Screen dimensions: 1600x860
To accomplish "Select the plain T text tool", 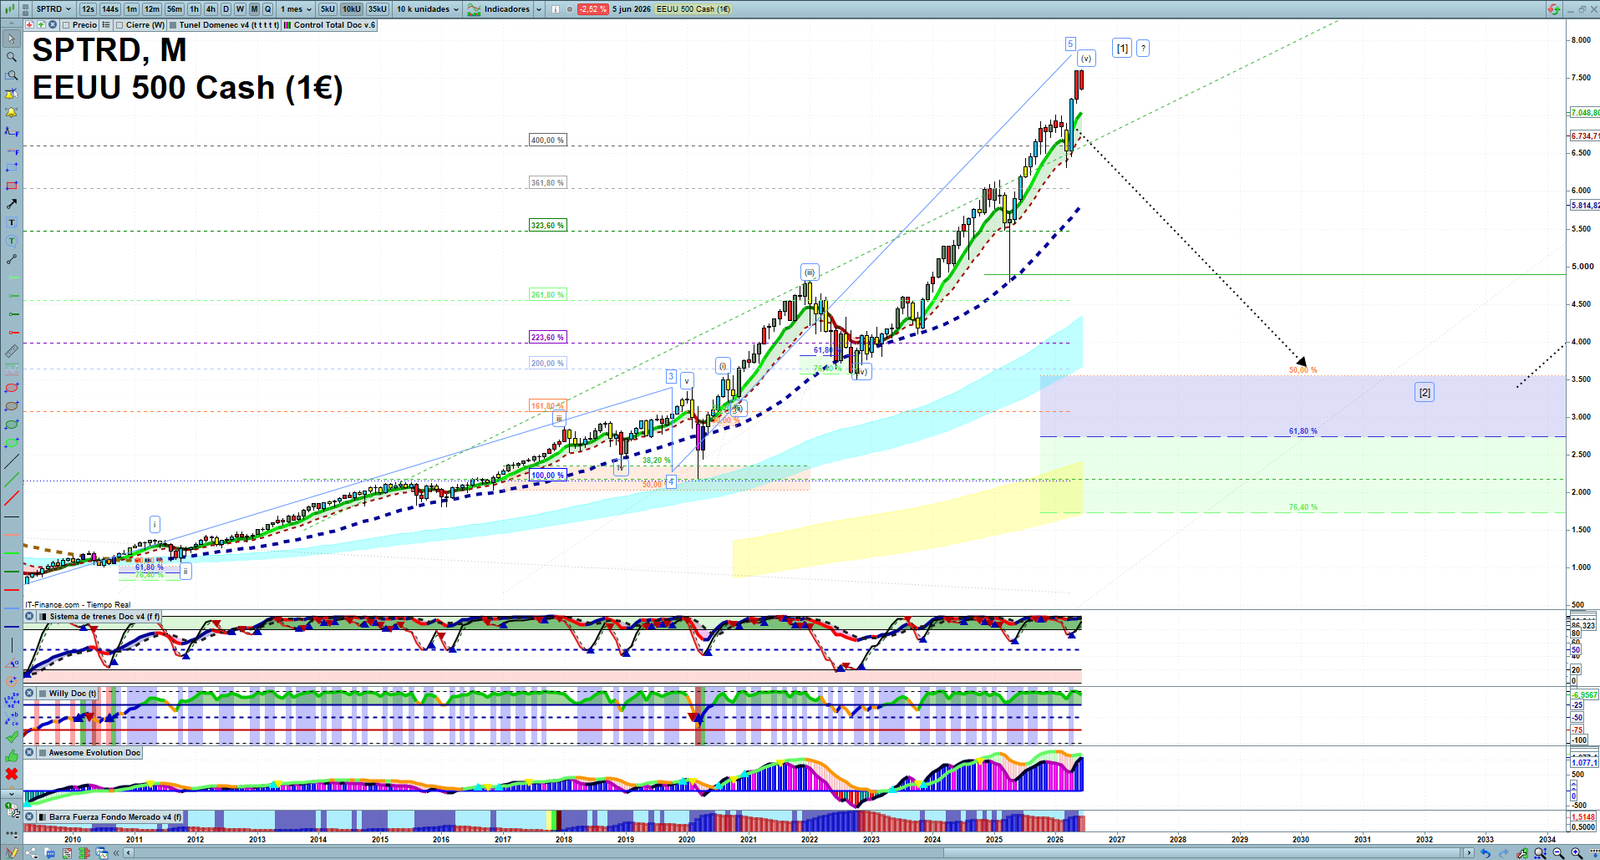I will point(12,222).
